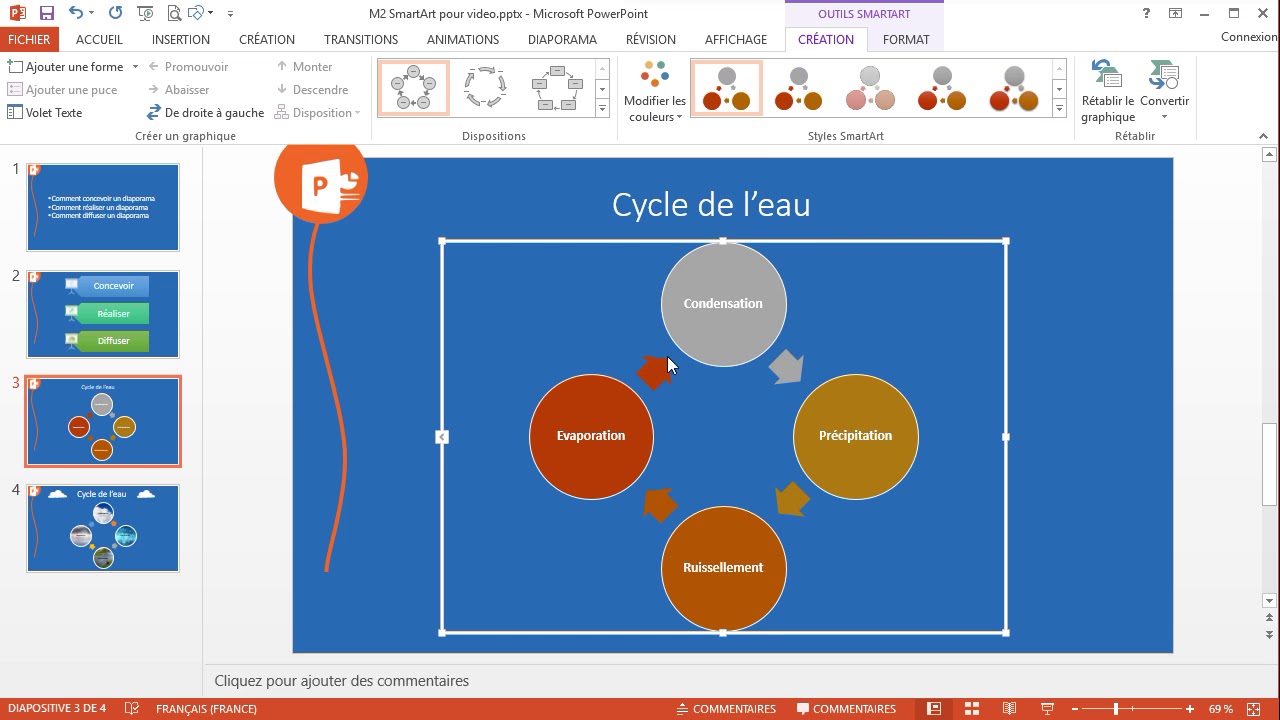Open the Convertir dropdown
The image size is (1280, 720).
[x=1164, y=92]
